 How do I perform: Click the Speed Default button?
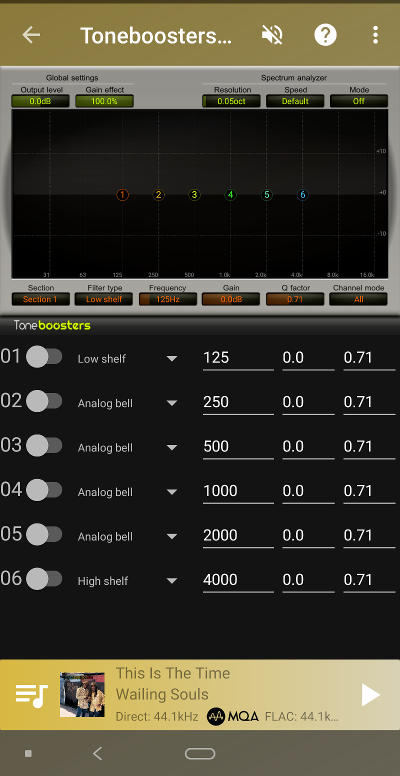coord(295,101)
